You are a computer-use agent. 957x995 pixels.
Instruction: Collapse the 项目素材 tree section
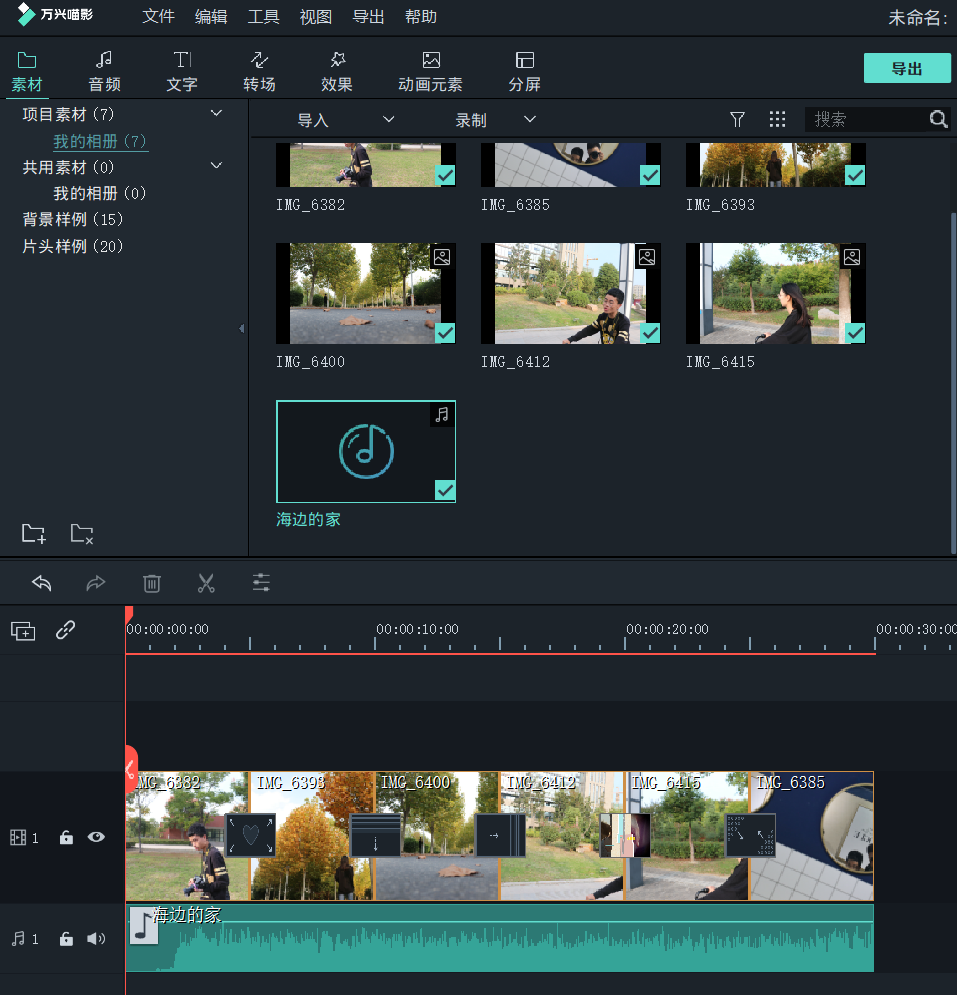[216, 114]
